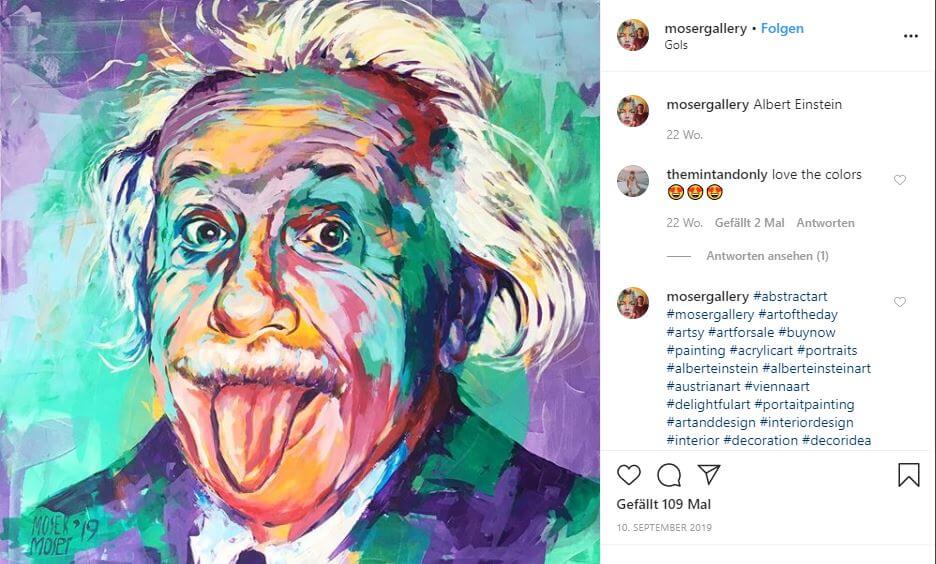Open comment bubble icon
This screenshot has height=564, width=936.
[669, 475]
